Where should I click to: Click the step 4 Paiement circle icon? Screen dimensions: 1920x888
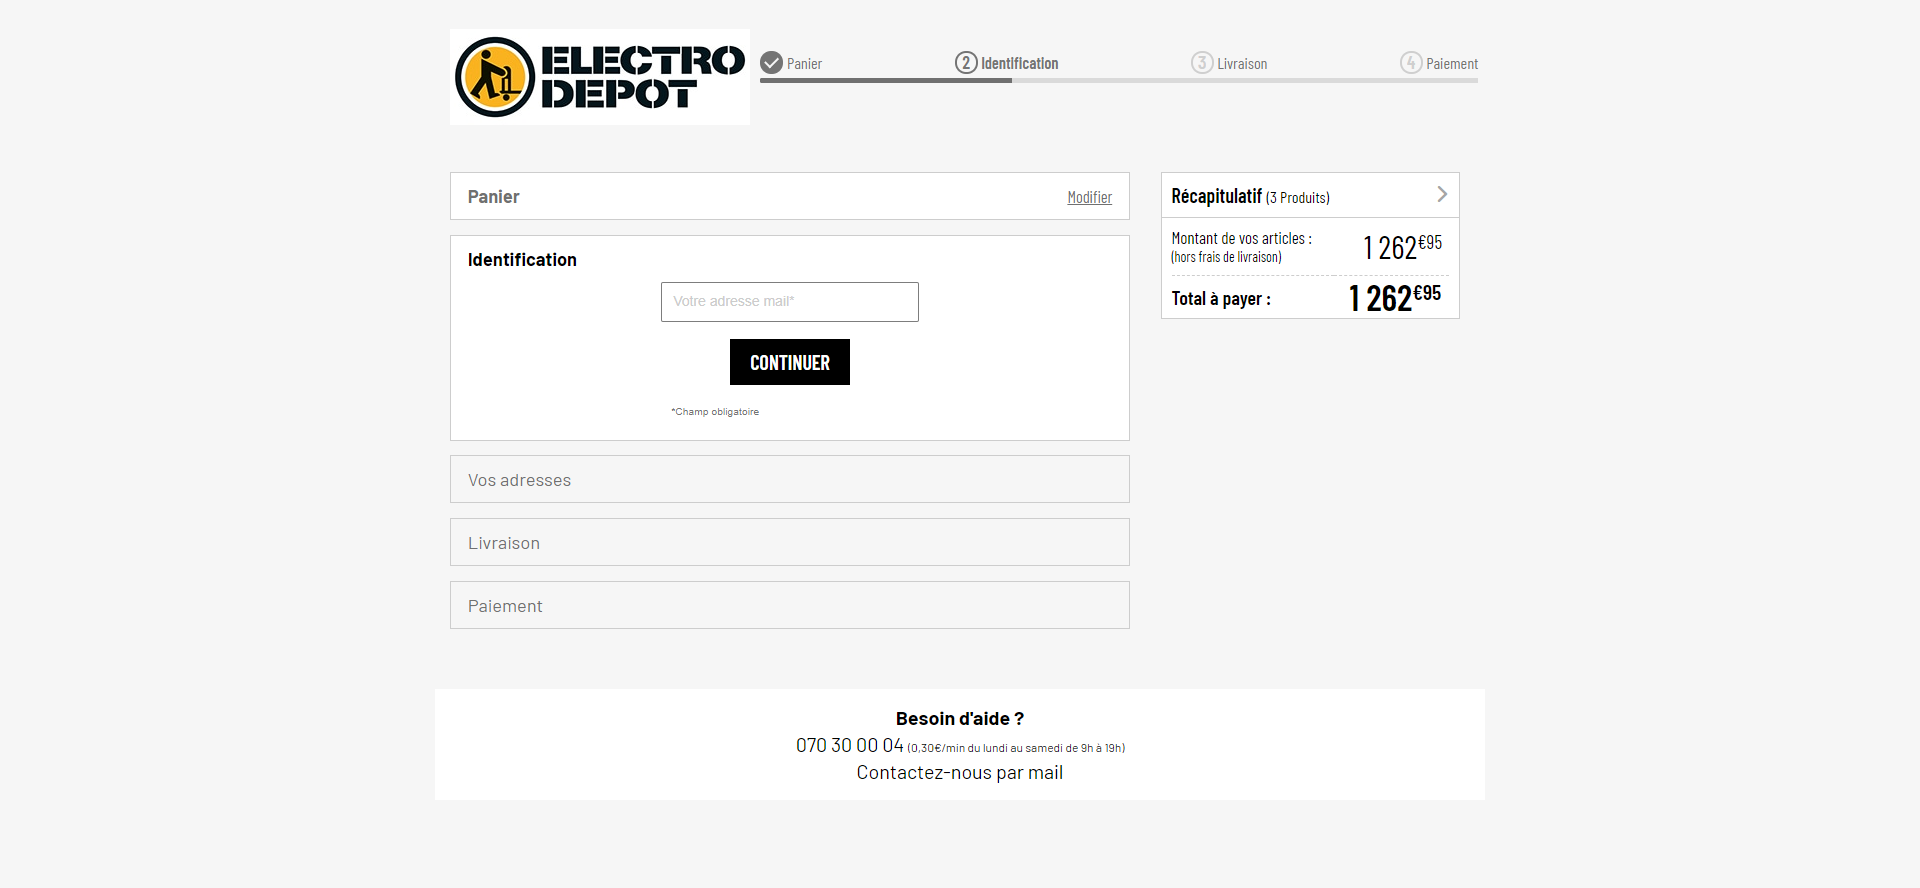[x=1410, y=63]
